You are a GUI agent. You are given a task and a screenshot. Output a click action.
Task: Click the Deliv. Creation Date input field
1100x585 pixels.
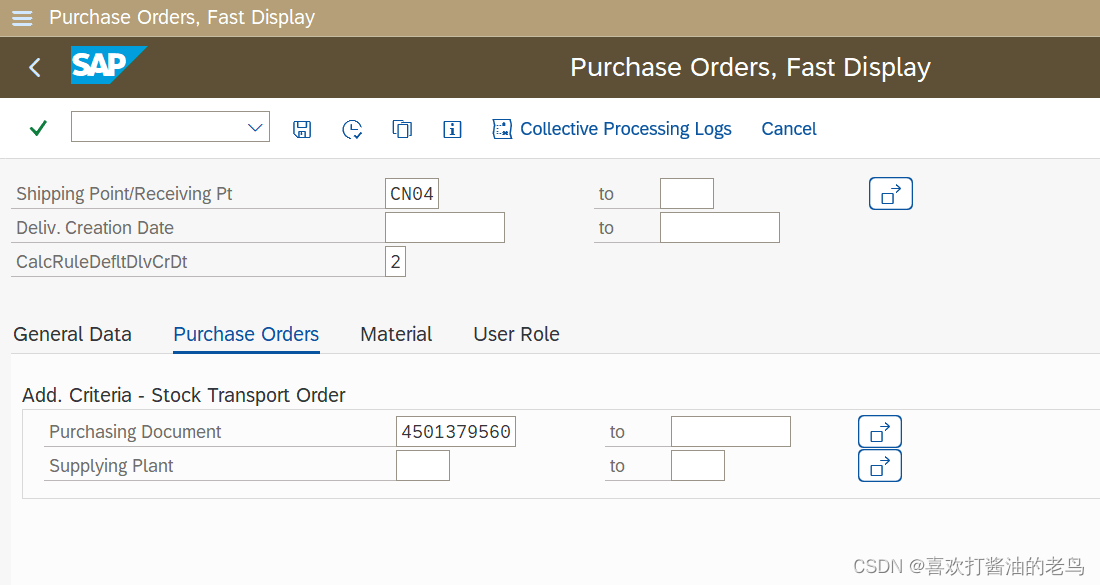444,227
